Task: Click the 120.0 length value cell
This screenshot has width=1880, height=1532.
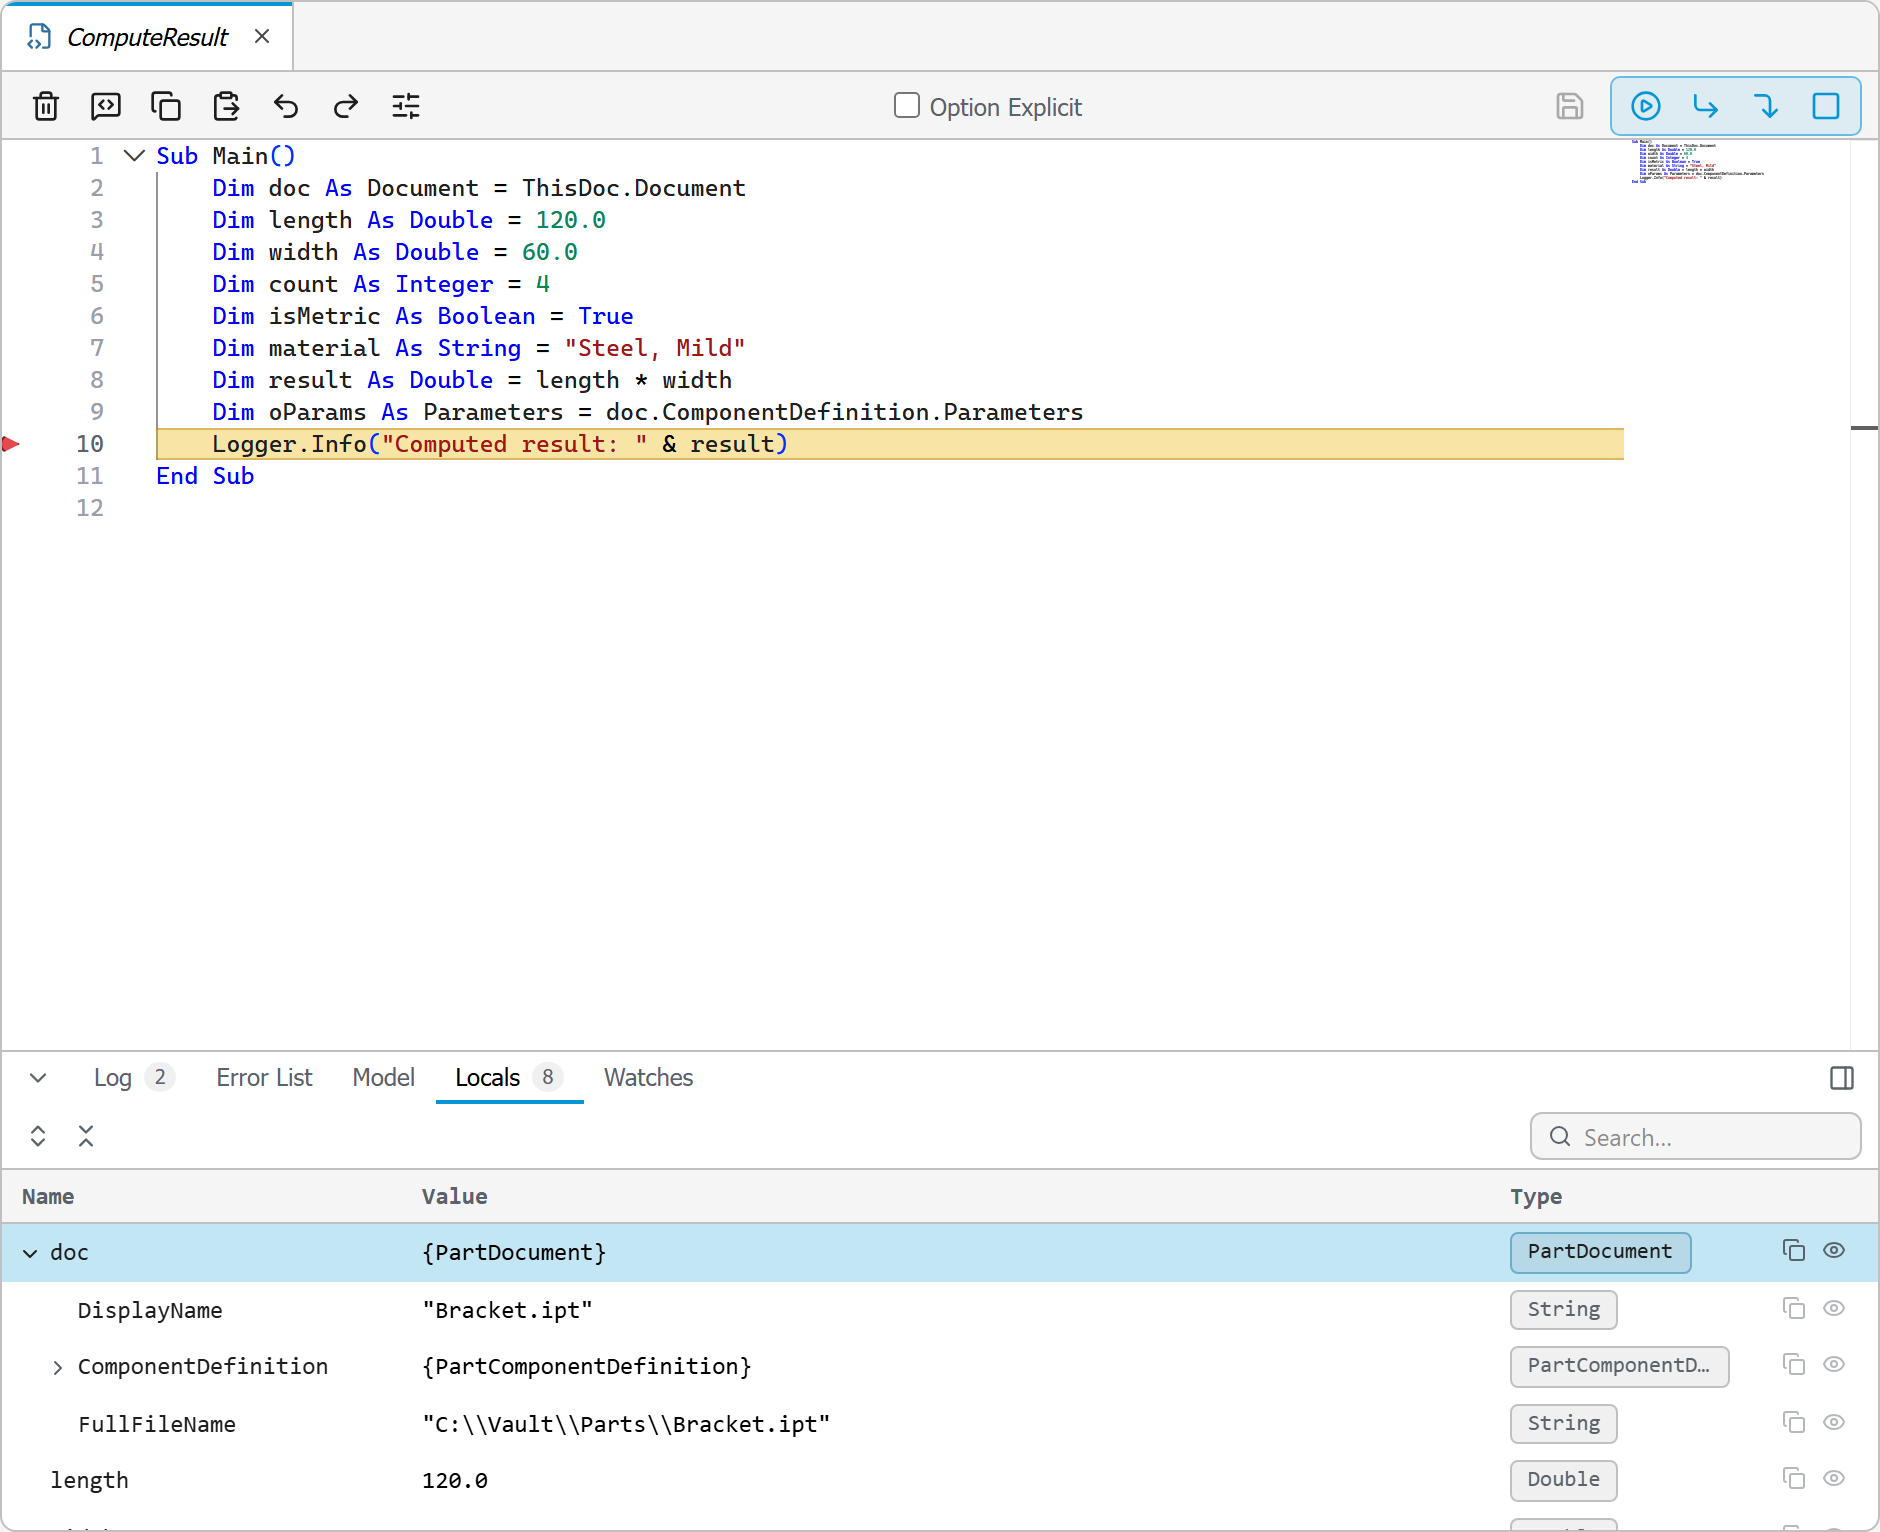Action: click(x=455, y=1481)
